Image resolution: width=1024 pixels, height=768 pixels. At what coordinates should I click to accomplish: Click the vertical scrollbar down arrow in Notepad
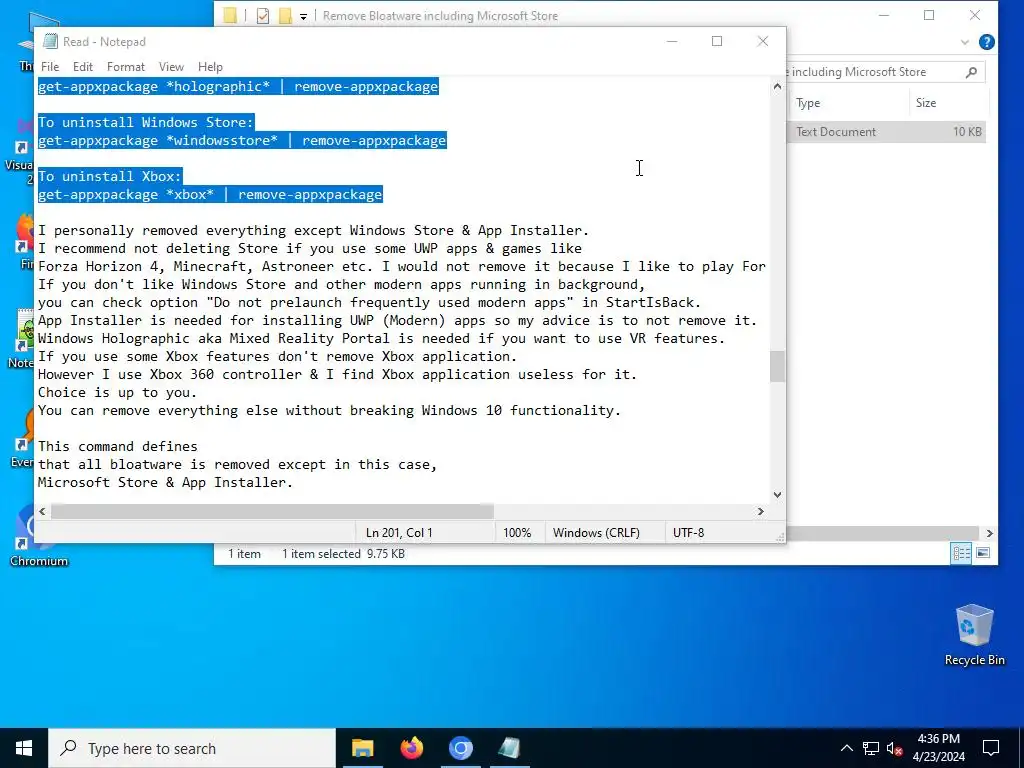pyautogui.click(x=777, y=494)
